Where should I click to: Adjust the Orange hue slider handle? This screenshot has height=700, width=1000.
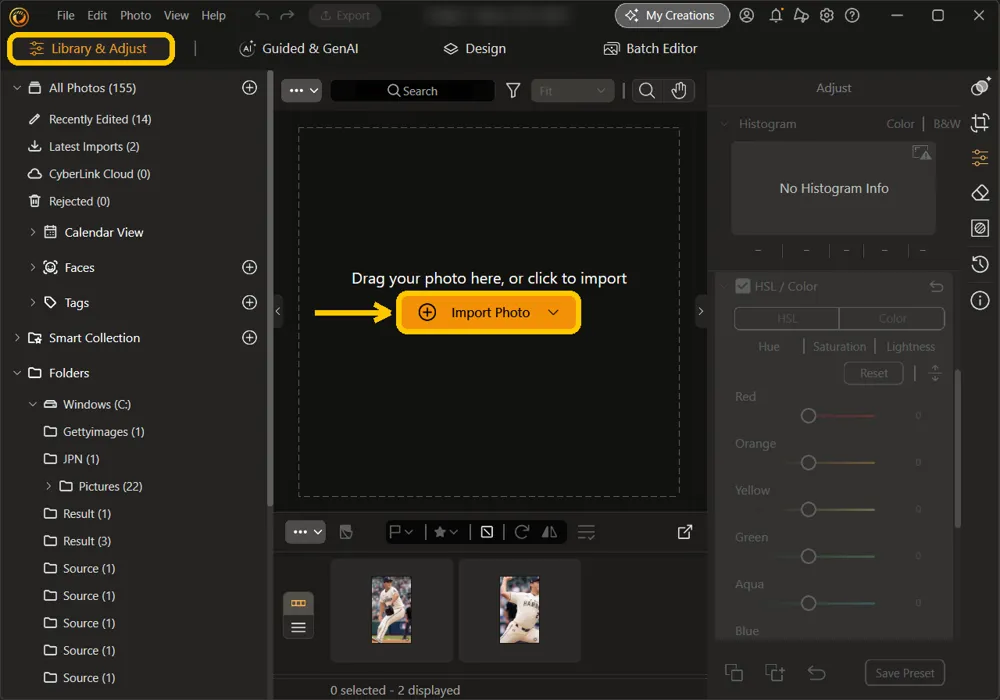coord(808,462)
